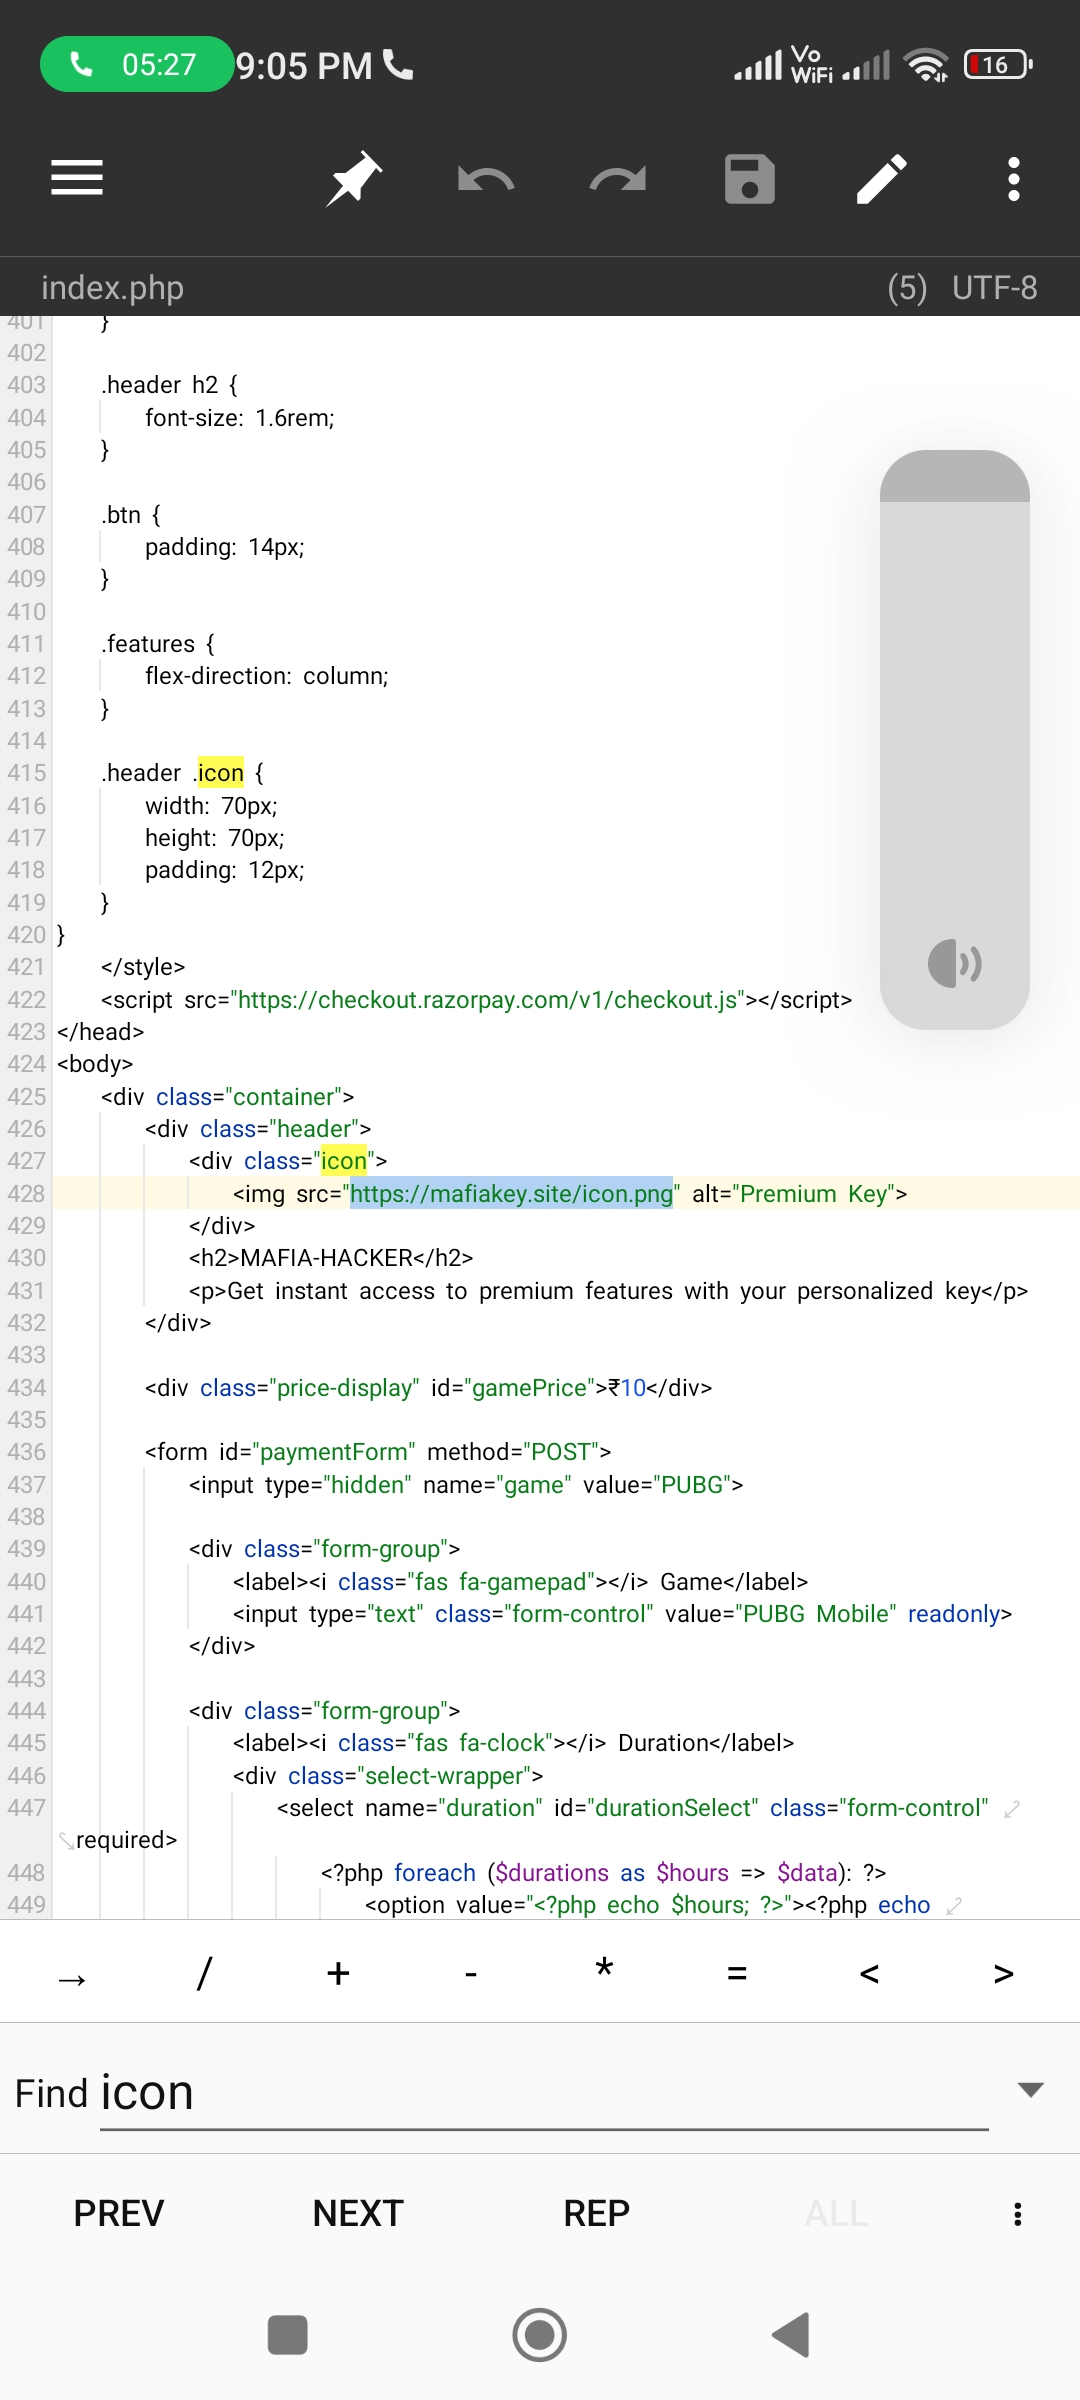Tap the hidden game input PUBG line
This screenshot has width=1080, height=2400.
tap(466, 1485)
